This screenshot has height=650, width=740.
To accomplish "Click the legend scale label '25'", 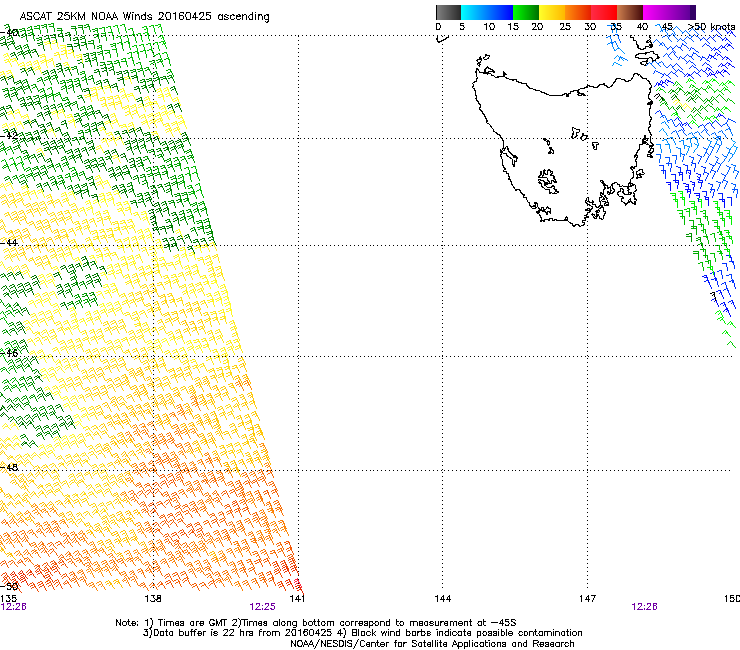I will click(x=565, y=27).
